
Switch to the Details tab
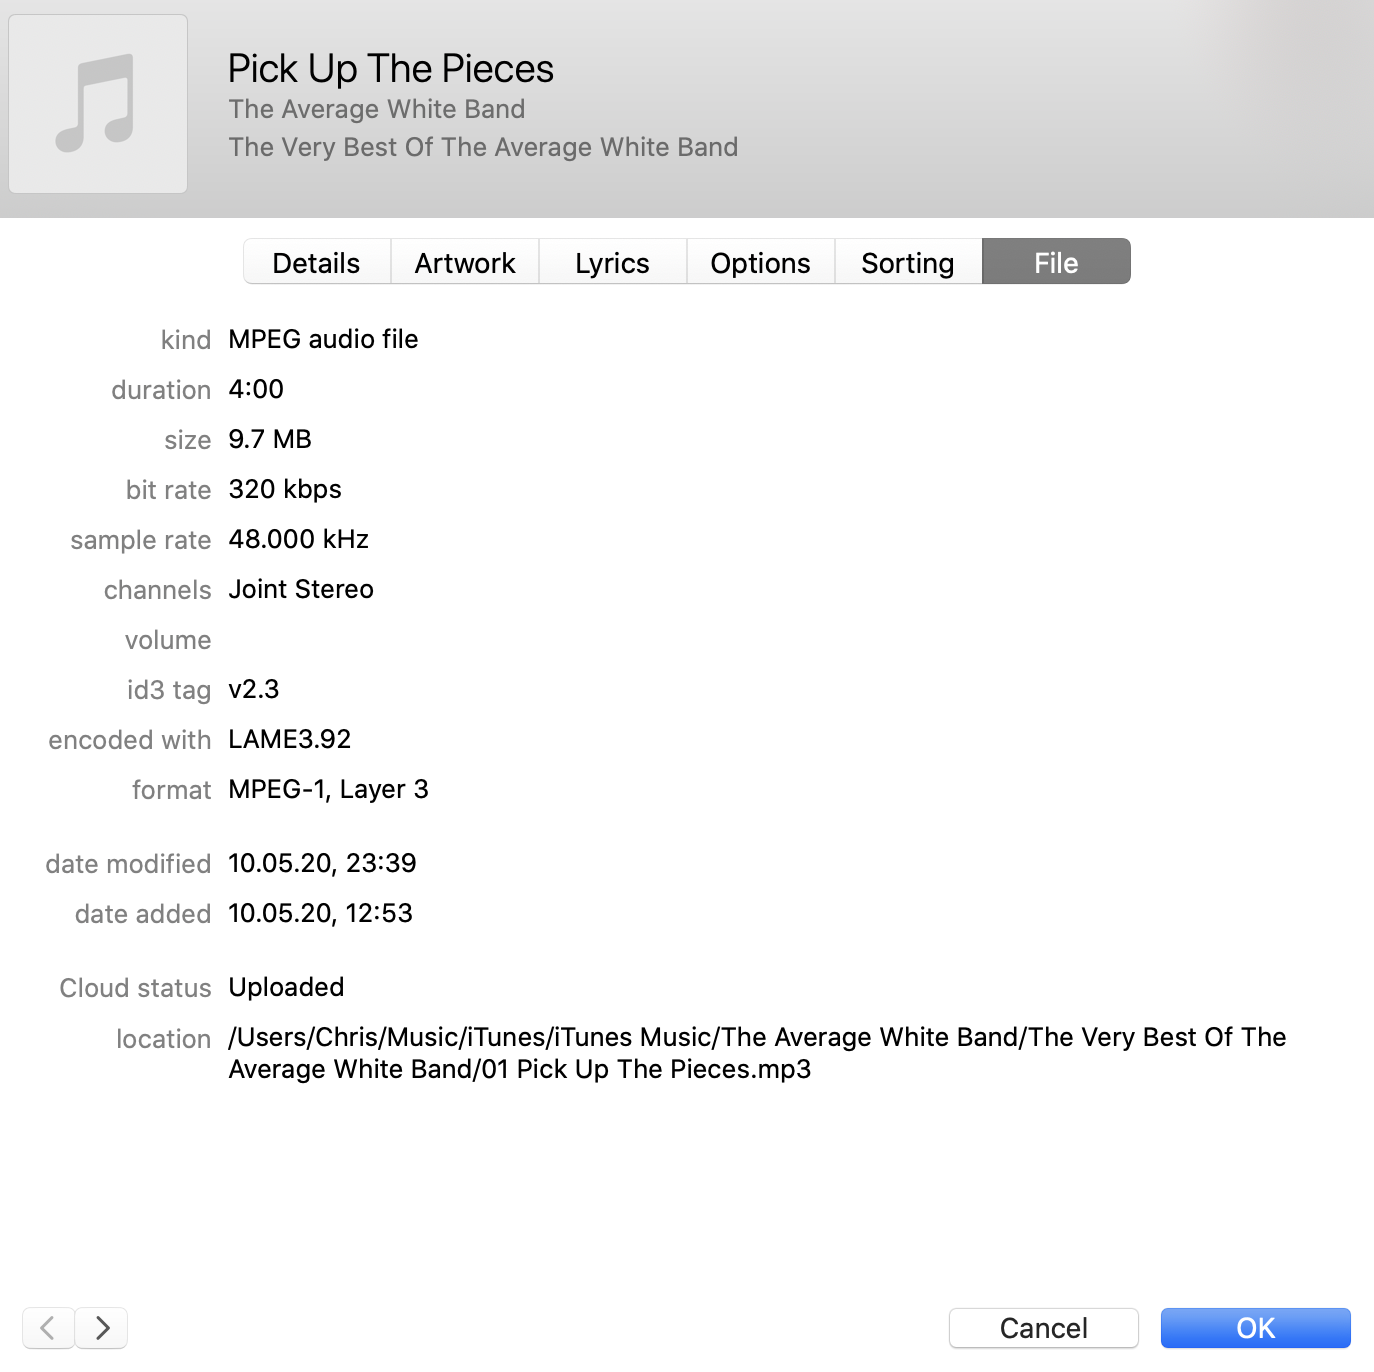(x=316, y=263)
